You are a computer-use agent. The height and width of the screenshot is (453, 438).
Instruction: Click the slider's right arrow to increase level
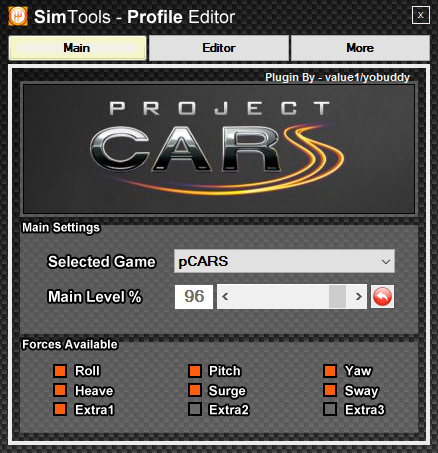358,296
